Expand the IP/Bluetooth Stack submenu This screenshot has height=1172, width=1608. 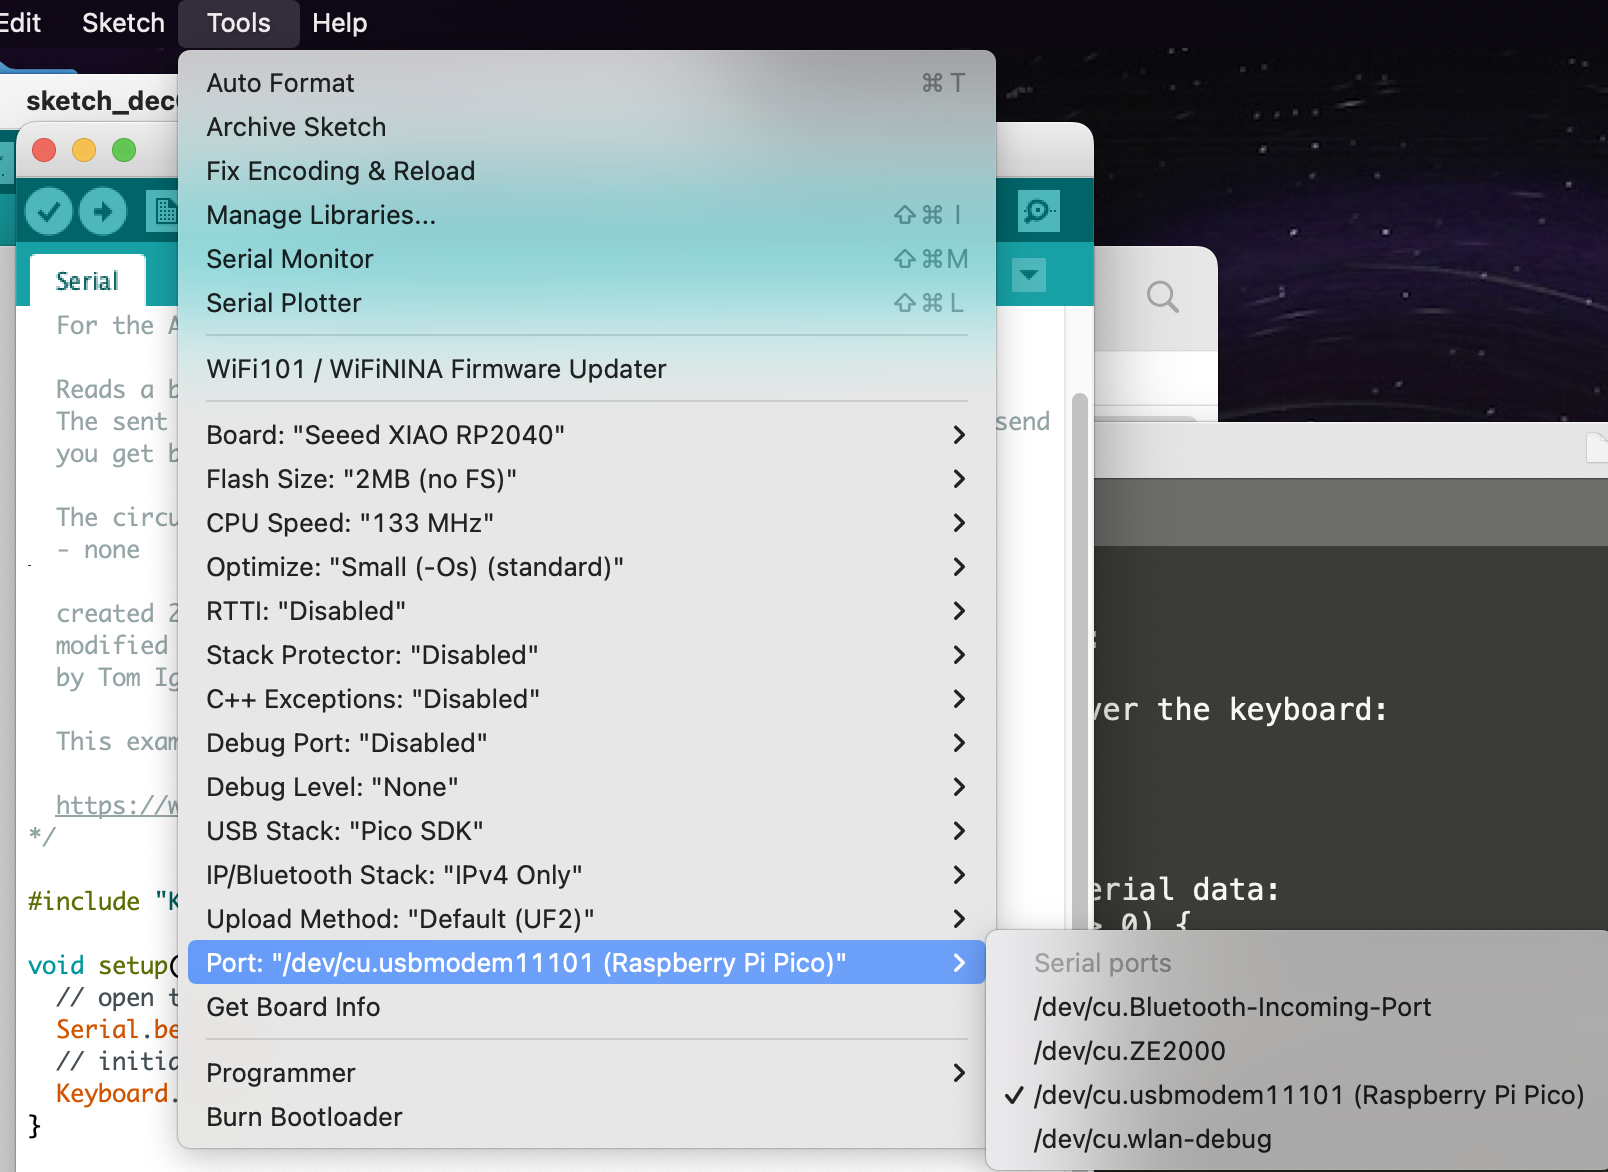(586, 875)
